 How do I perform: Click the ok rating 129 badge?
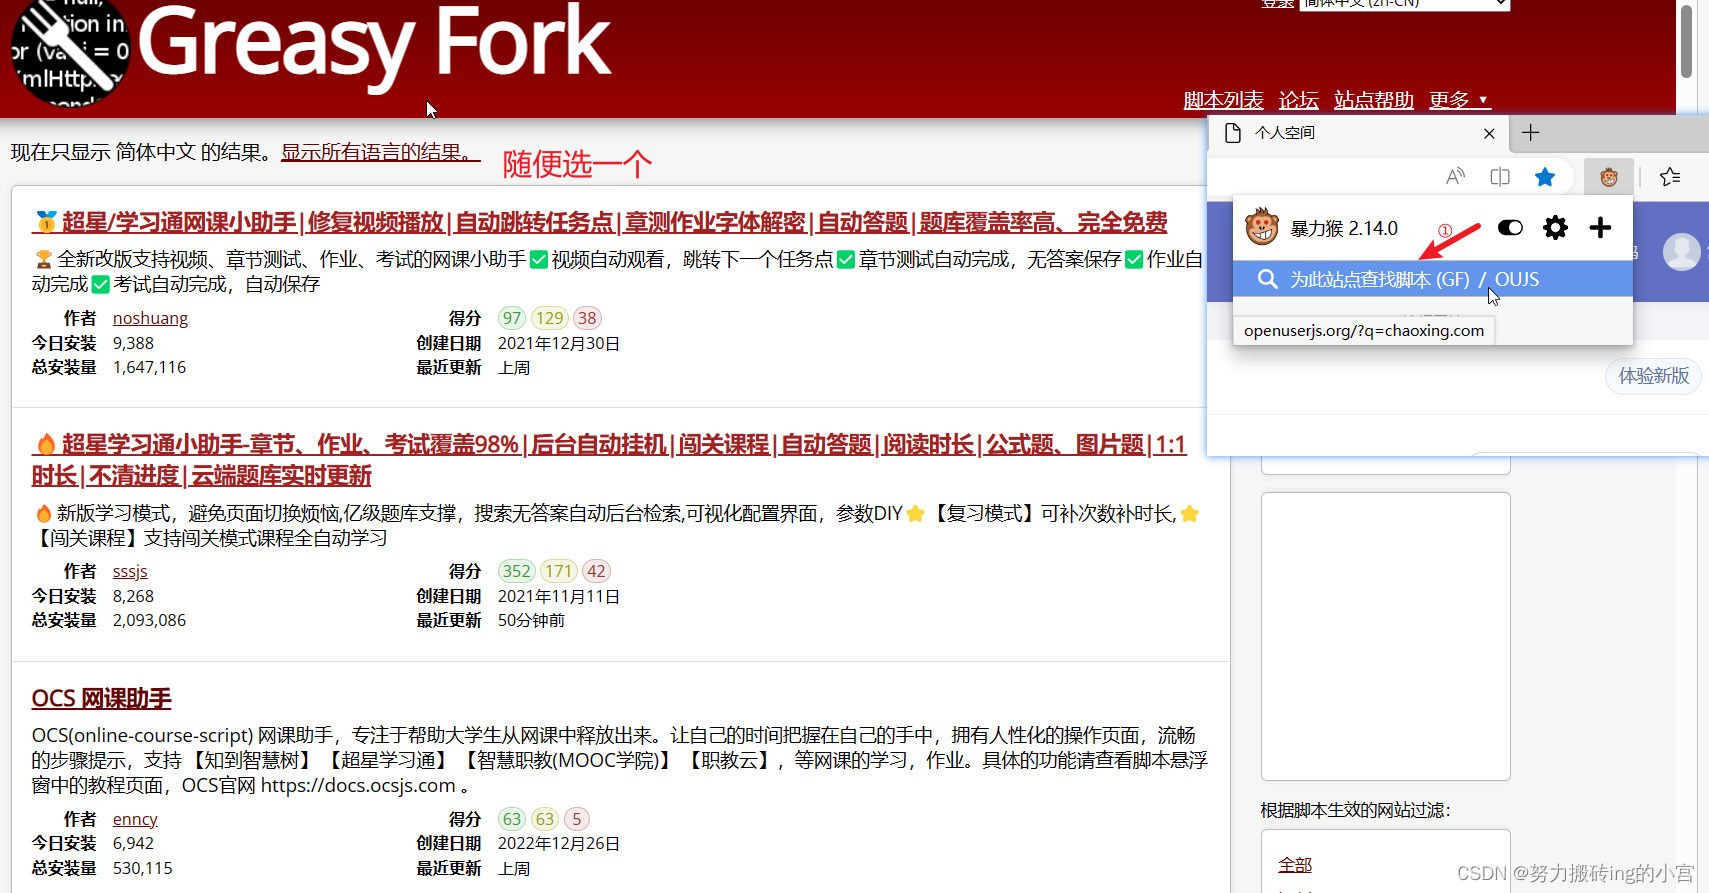coord(549,318)
